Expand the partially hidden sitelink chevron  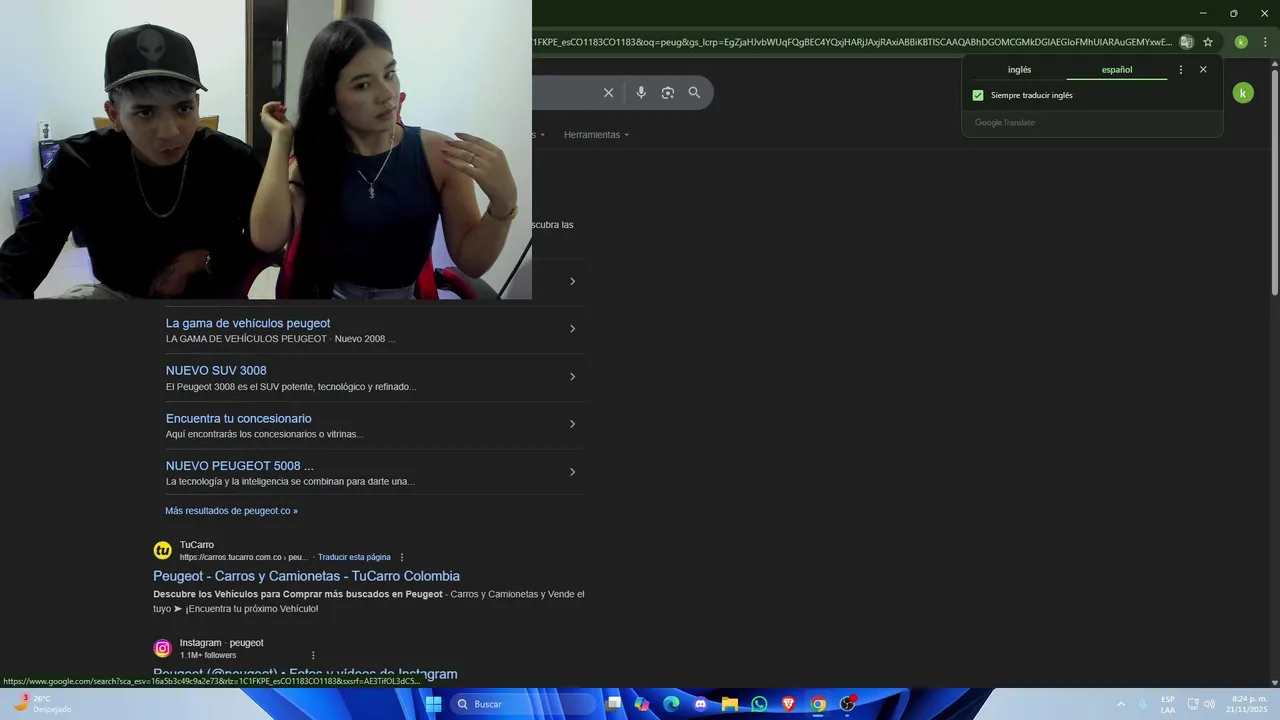[x=572, y=281]
